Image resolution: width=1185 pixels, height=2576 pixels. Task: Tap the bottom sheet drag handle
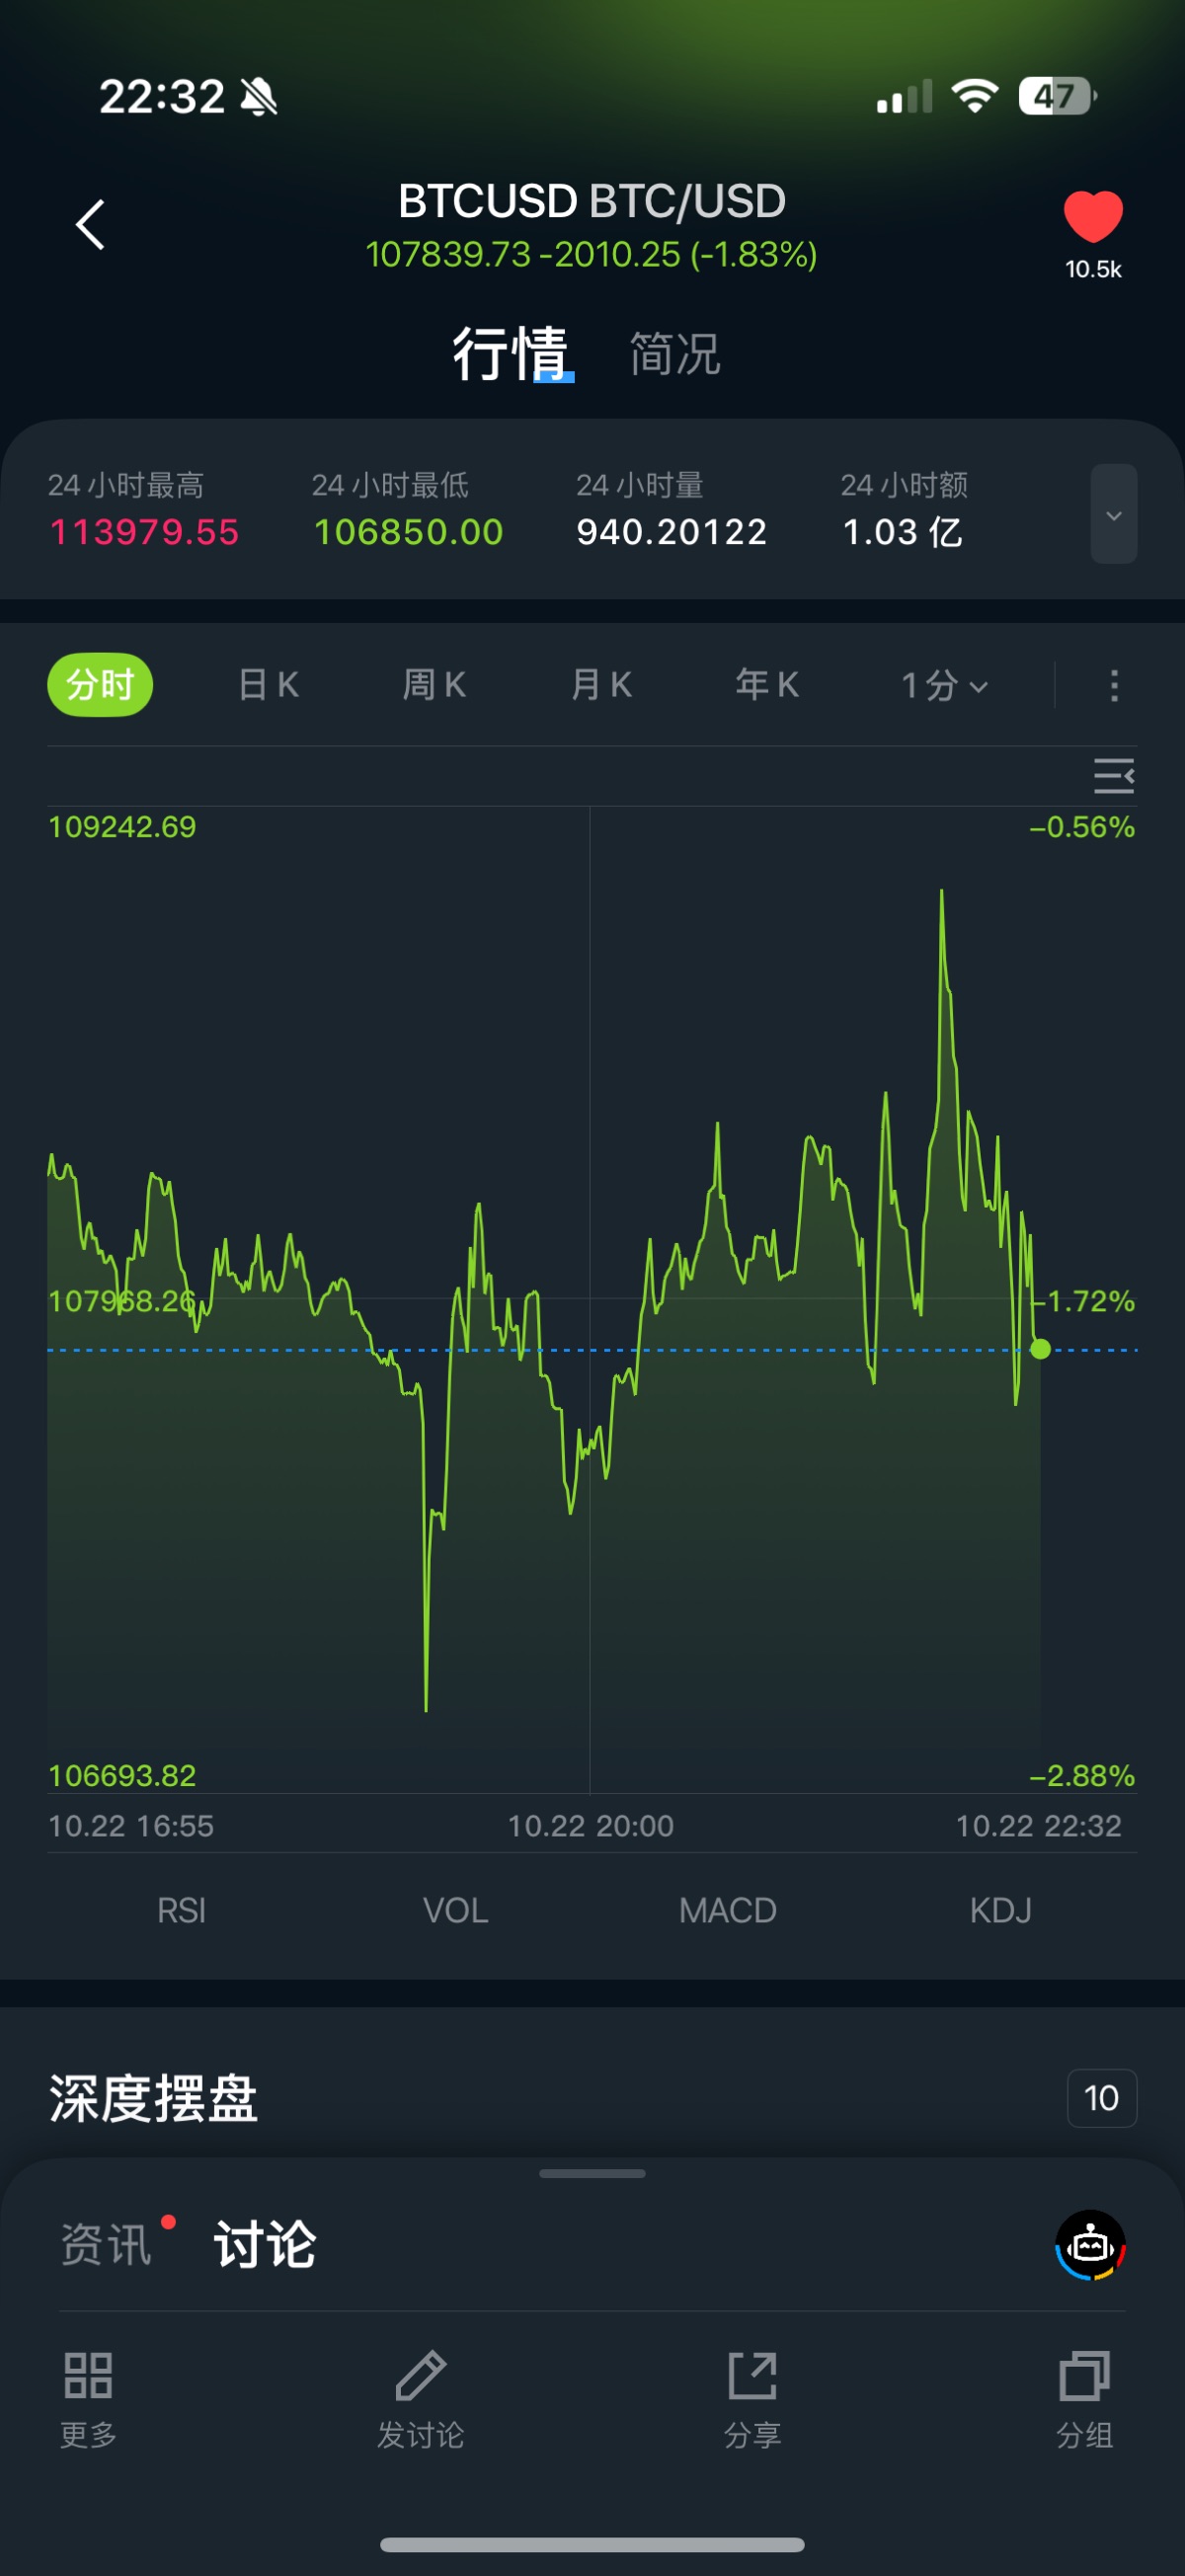click(x=592, y=2173)
